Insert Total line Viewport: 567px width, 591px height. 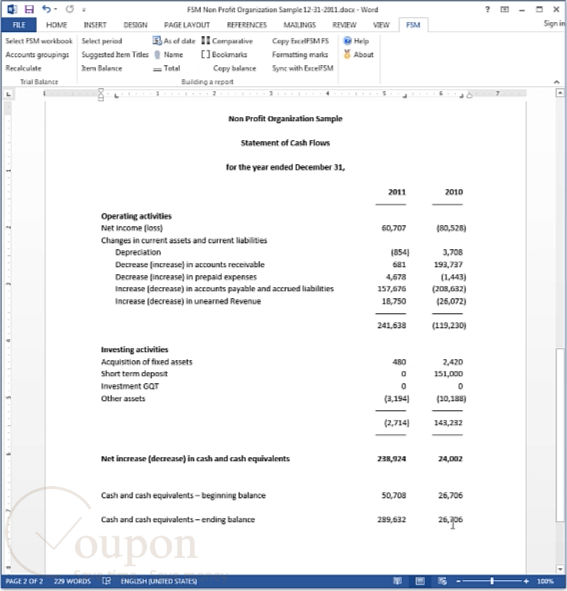tap(167, 68)
